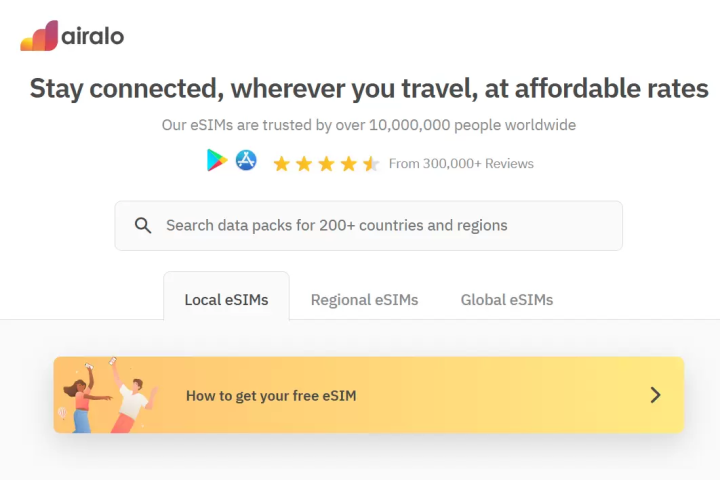Click the first rating star
This screenshot has width=720, height=480.
pos(281,163)
